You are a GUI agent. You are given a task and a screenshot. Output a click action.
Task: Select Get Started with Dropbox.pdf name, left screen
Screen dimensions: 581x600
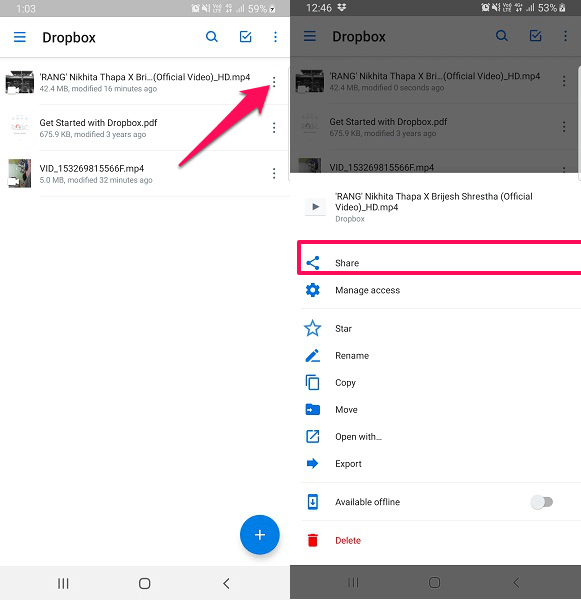tap(98, 123)
